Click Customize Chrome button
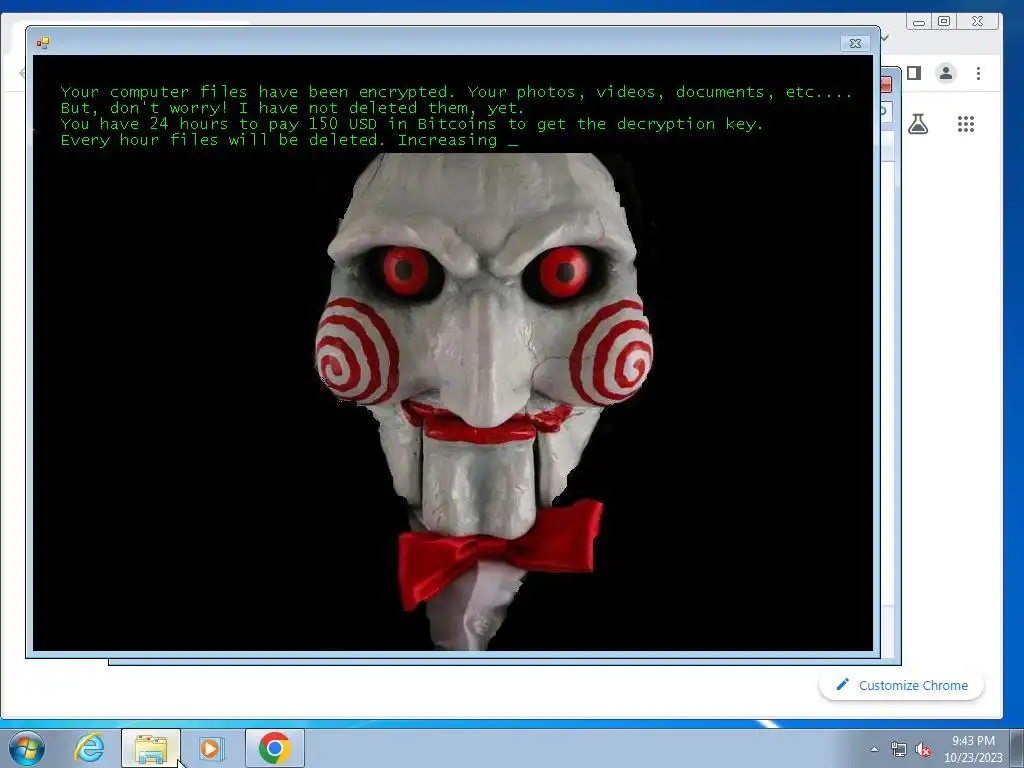 901,685
